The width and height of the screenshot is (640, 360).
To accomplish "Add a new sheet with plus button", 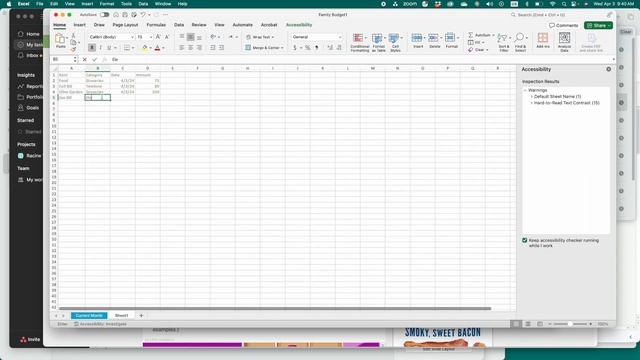I will 141,316.
